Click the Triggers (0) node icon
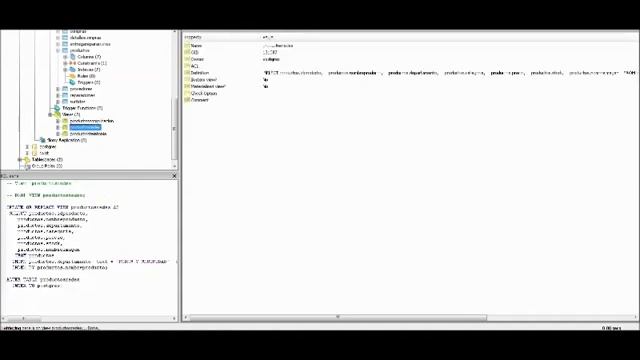The width and height of the screenshot is (640, 360). (73, 82)
